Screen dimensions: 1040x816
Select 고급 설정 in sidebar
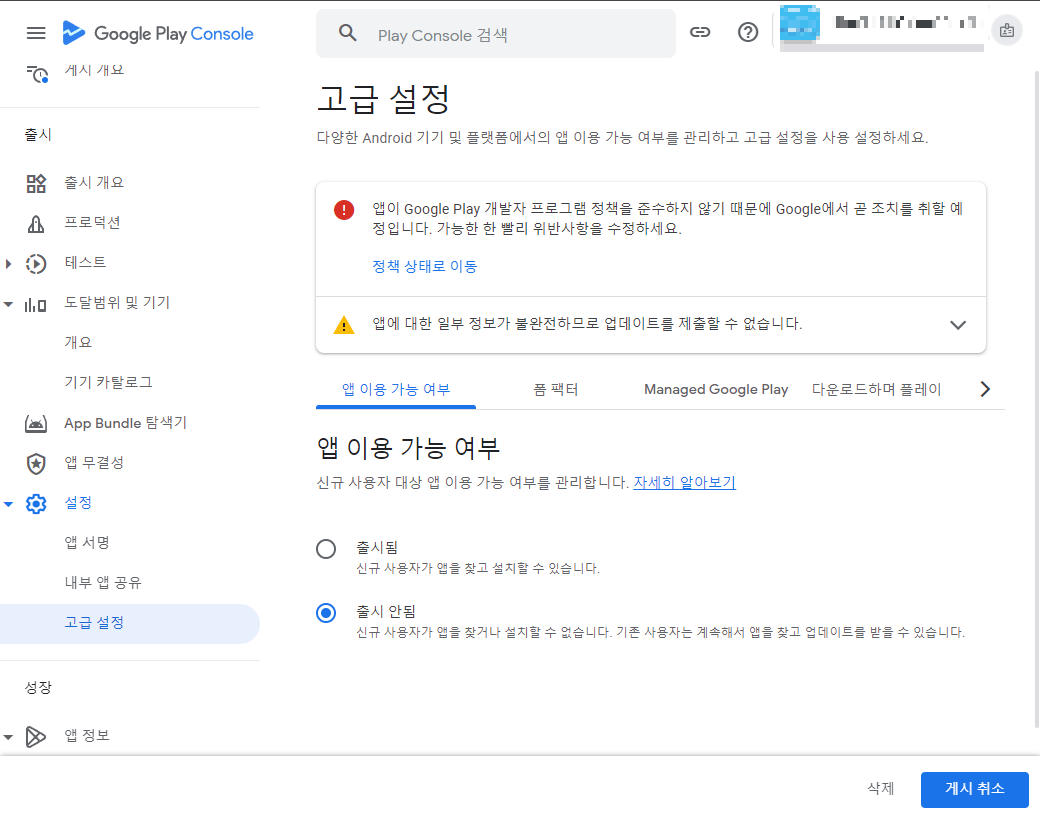[129, 623]
